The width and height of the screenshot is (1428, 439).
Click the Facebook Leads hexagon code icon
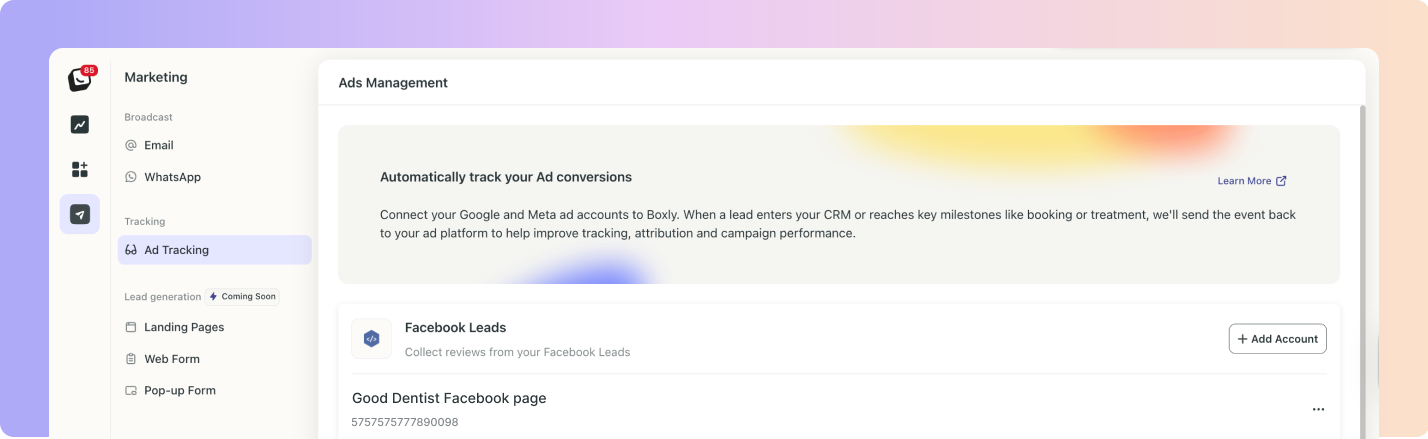371,339
